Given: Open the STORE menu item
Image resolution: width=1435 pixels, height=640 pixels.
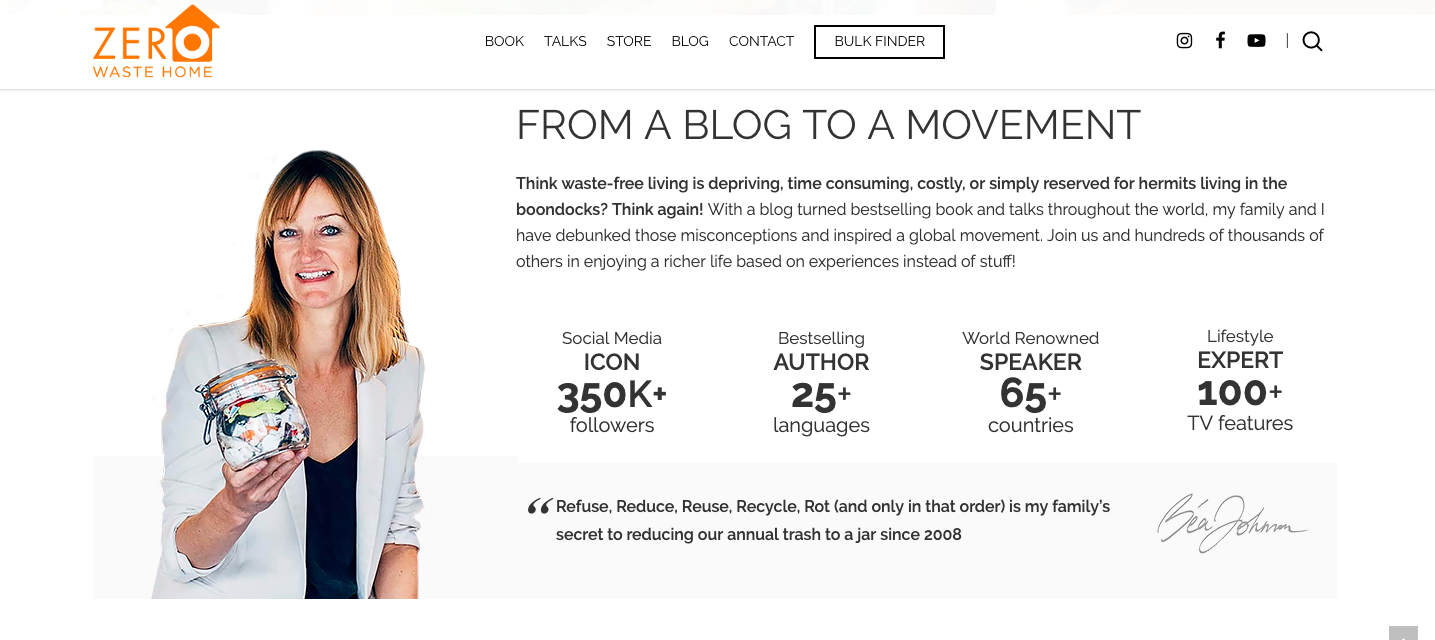Looking at the screenshot, I should point(629,41).
